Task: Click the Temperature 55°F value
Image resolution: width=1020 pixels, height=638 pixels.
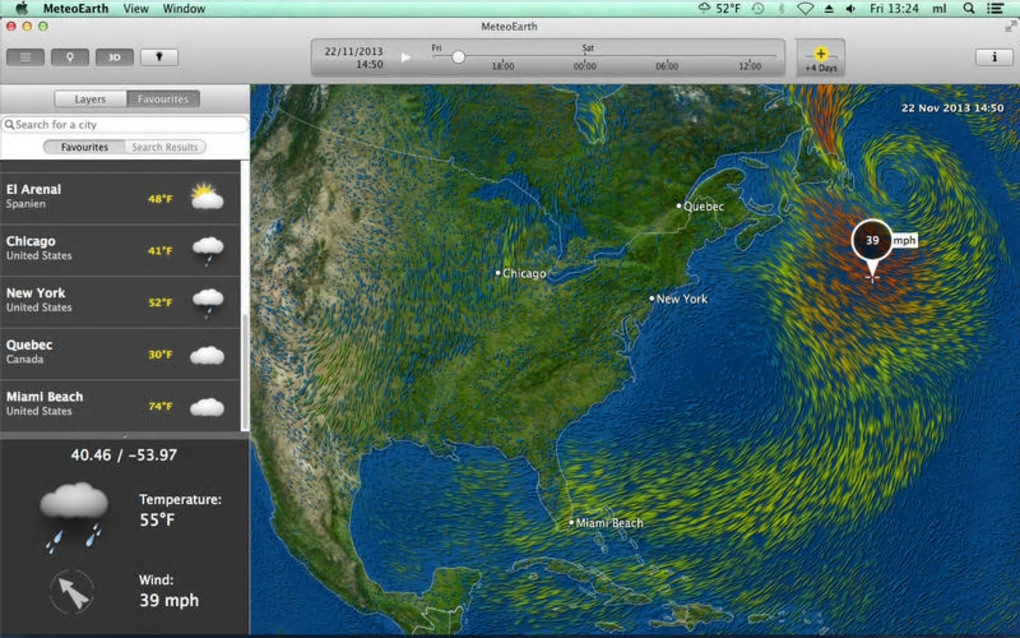Action: pyautogui.click(x=157, y=520)
